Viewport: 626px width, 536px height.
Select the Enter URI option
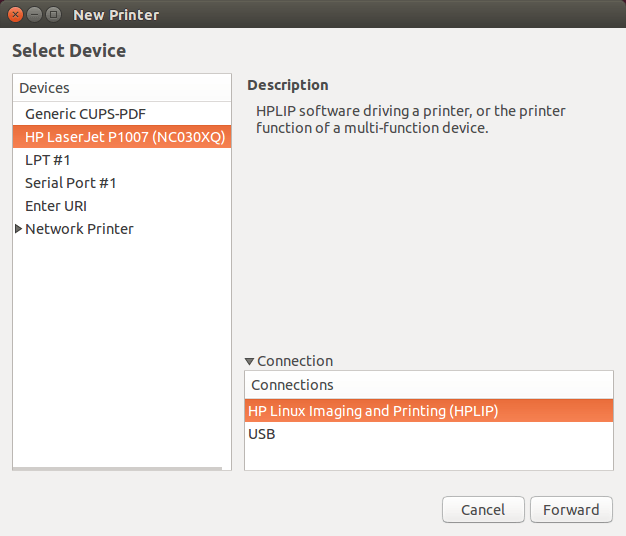[x=56, y=206]
